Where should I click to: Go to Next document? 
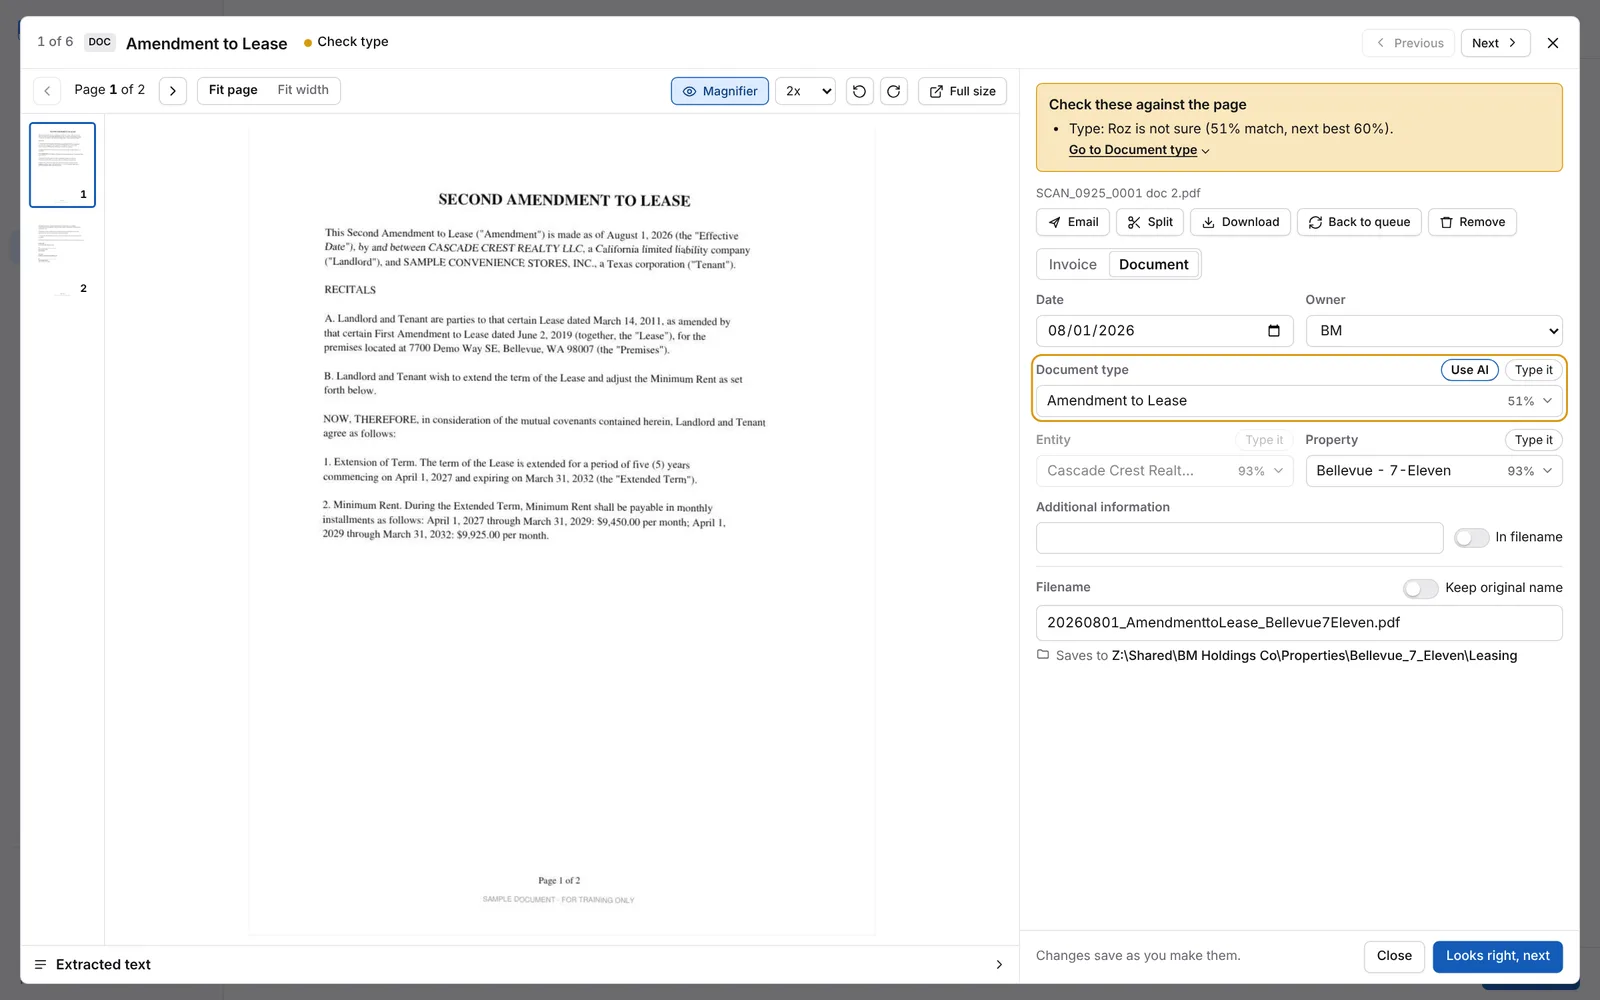click(1495, 43)
